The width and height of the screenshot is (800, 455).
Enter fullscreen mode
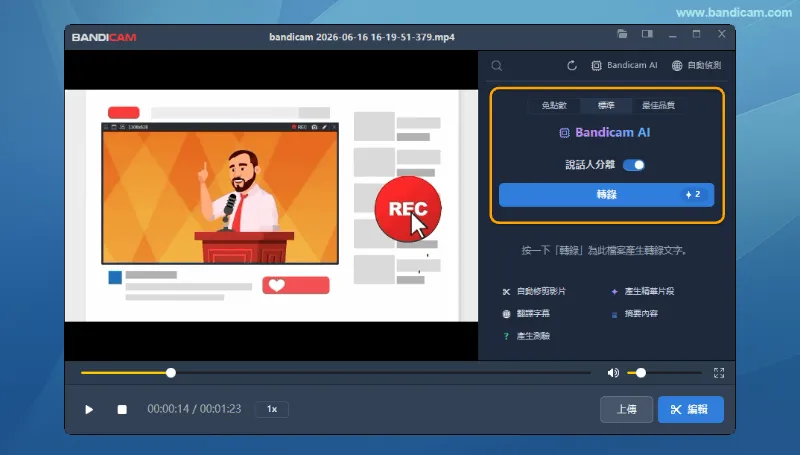coord(719,373)
